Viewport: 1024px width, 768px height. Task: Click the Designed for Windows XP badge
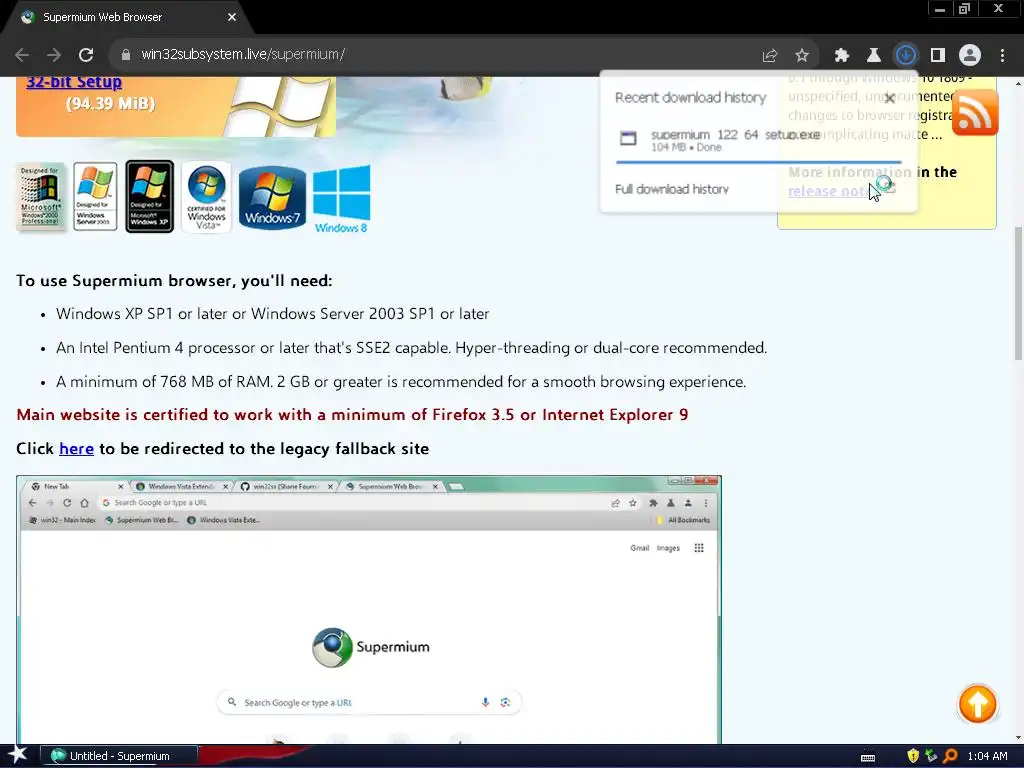150,196
